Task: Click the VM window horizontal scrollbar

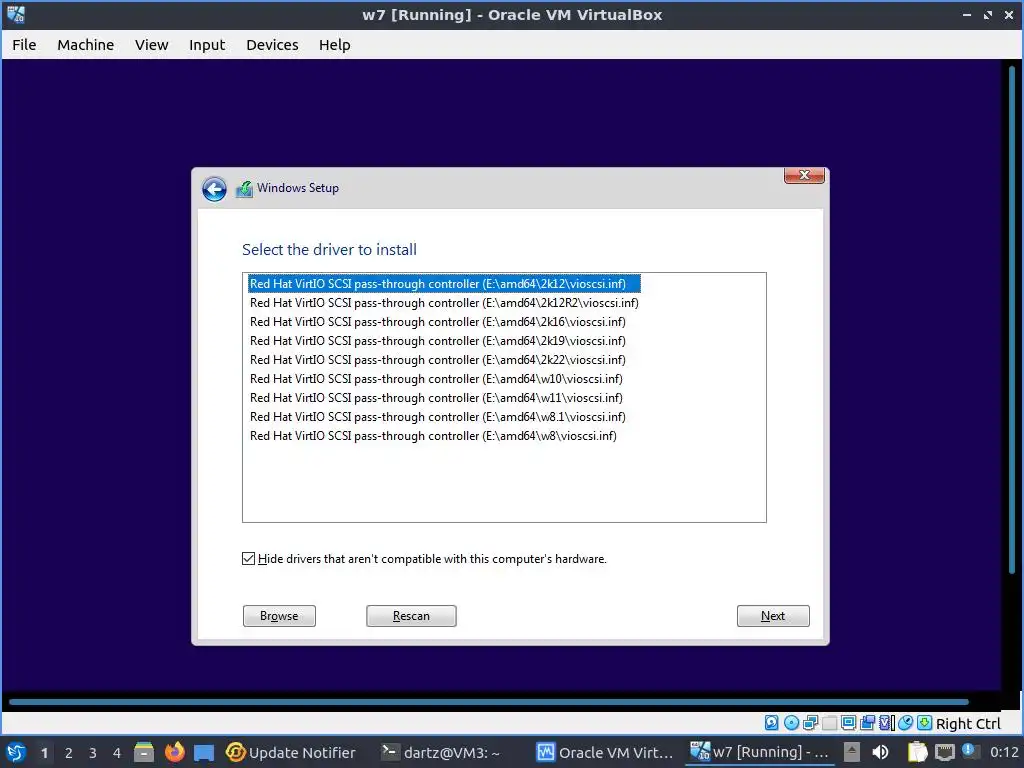Action: (488, 702)
